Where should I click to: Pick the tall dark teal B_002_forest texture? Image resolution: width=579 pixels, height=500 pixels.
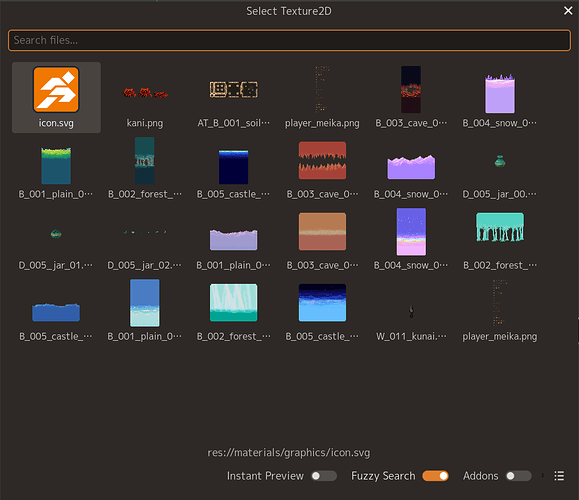coord(145,168)
